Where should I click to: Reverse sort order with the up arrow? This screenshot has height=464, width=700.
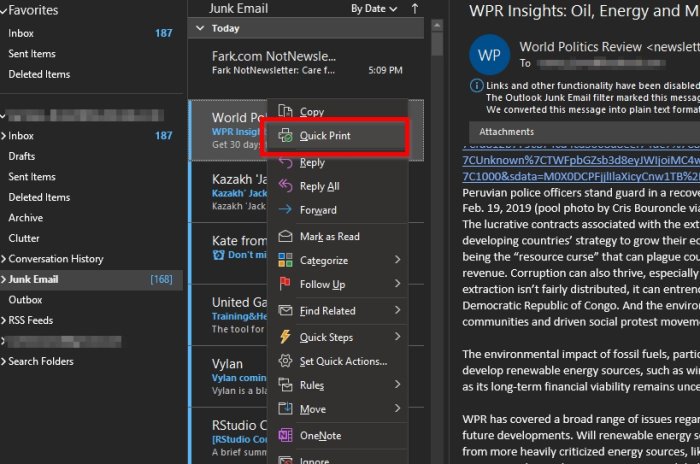415,8
